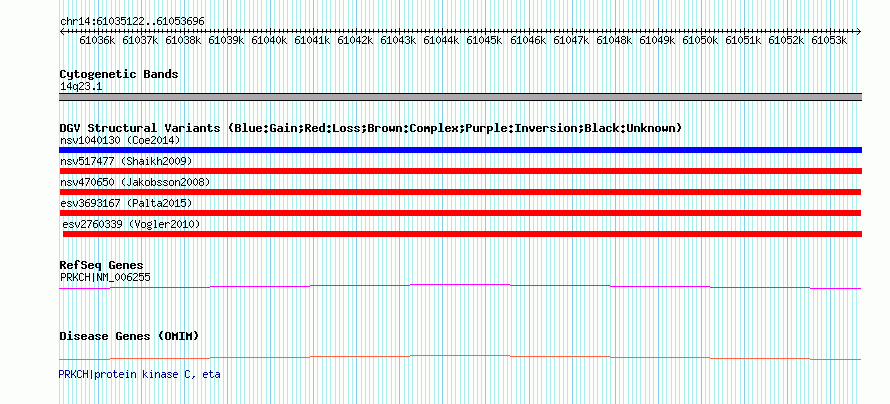
Task: Open the PRKCH|protein kinase C, eta link
Action: click(139, 375)
